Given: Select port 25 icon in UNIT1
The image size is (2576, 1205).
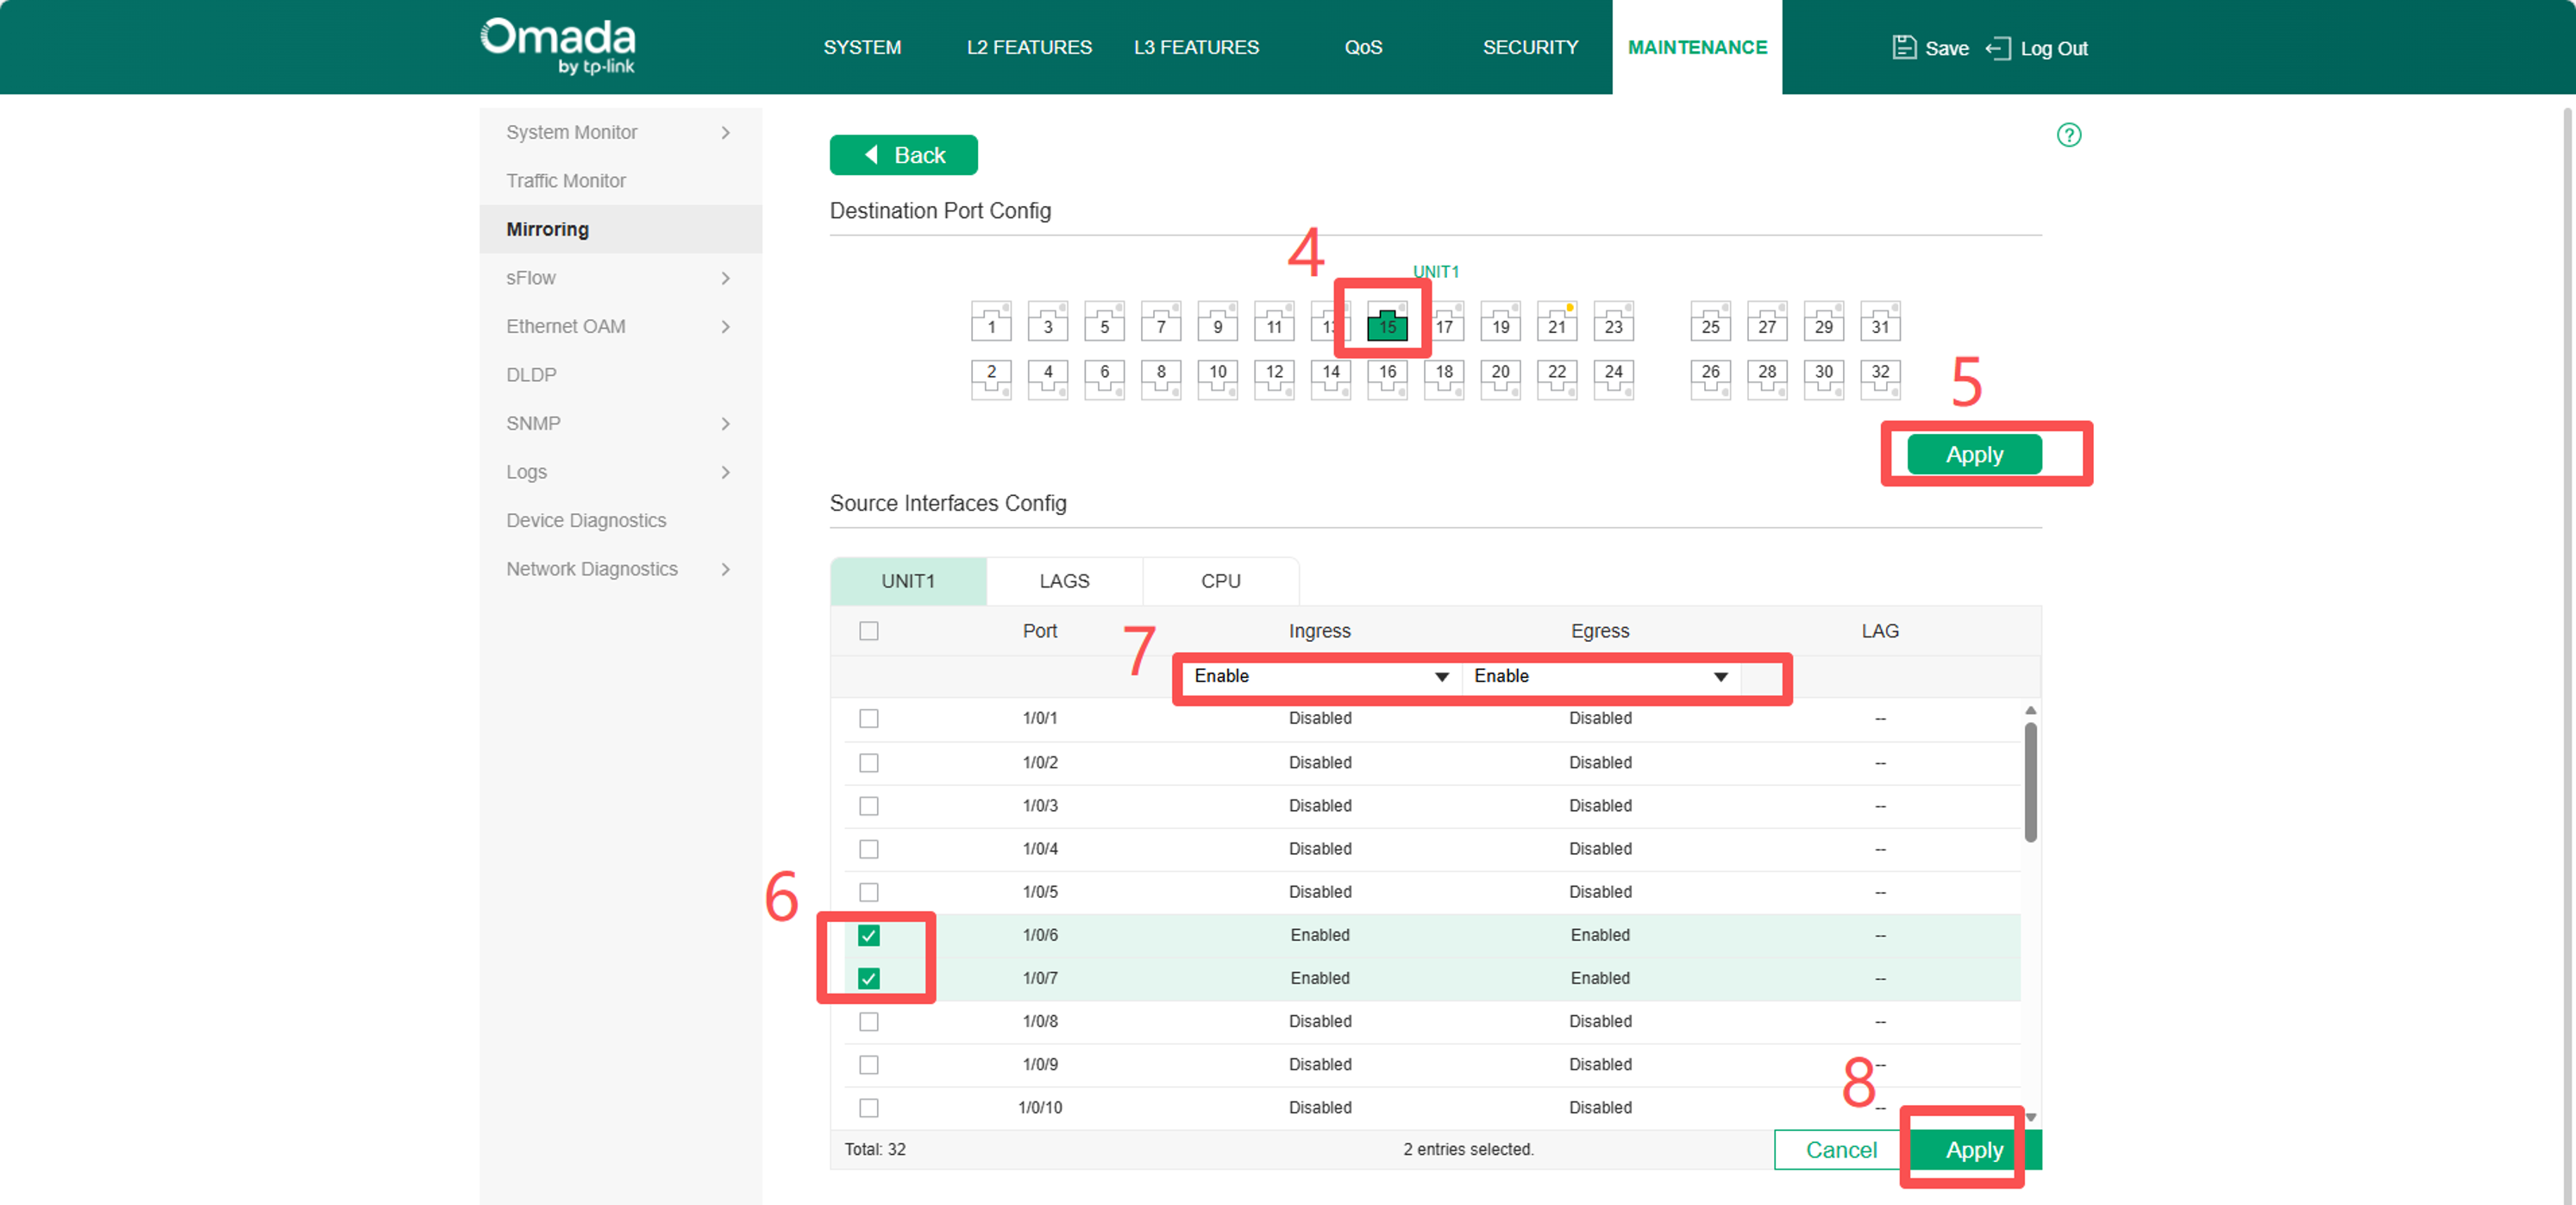Looking at the screenshot, I should click(1711, 321).
